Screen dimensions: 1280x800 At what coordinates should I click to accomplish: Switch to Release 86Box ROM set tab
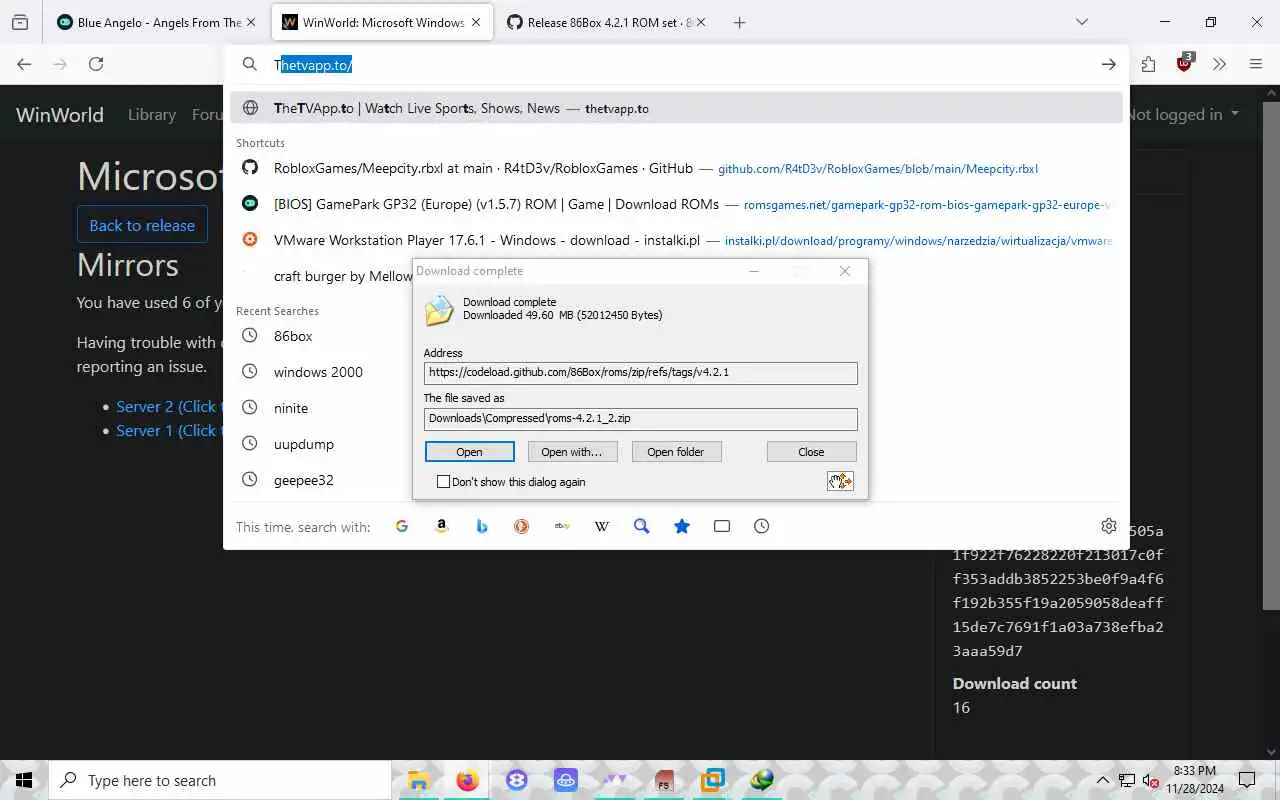point(607,22)
